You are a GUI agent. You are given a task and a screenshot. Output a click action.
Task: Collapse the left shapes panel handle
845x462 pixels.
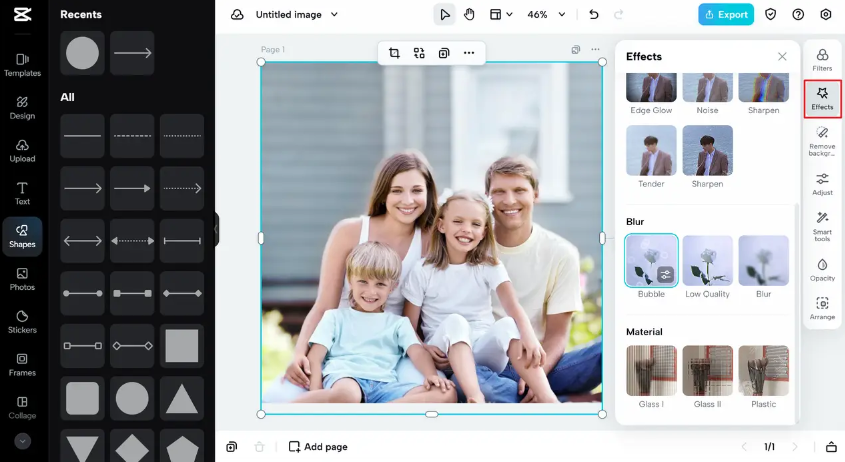tap(217, 229)
